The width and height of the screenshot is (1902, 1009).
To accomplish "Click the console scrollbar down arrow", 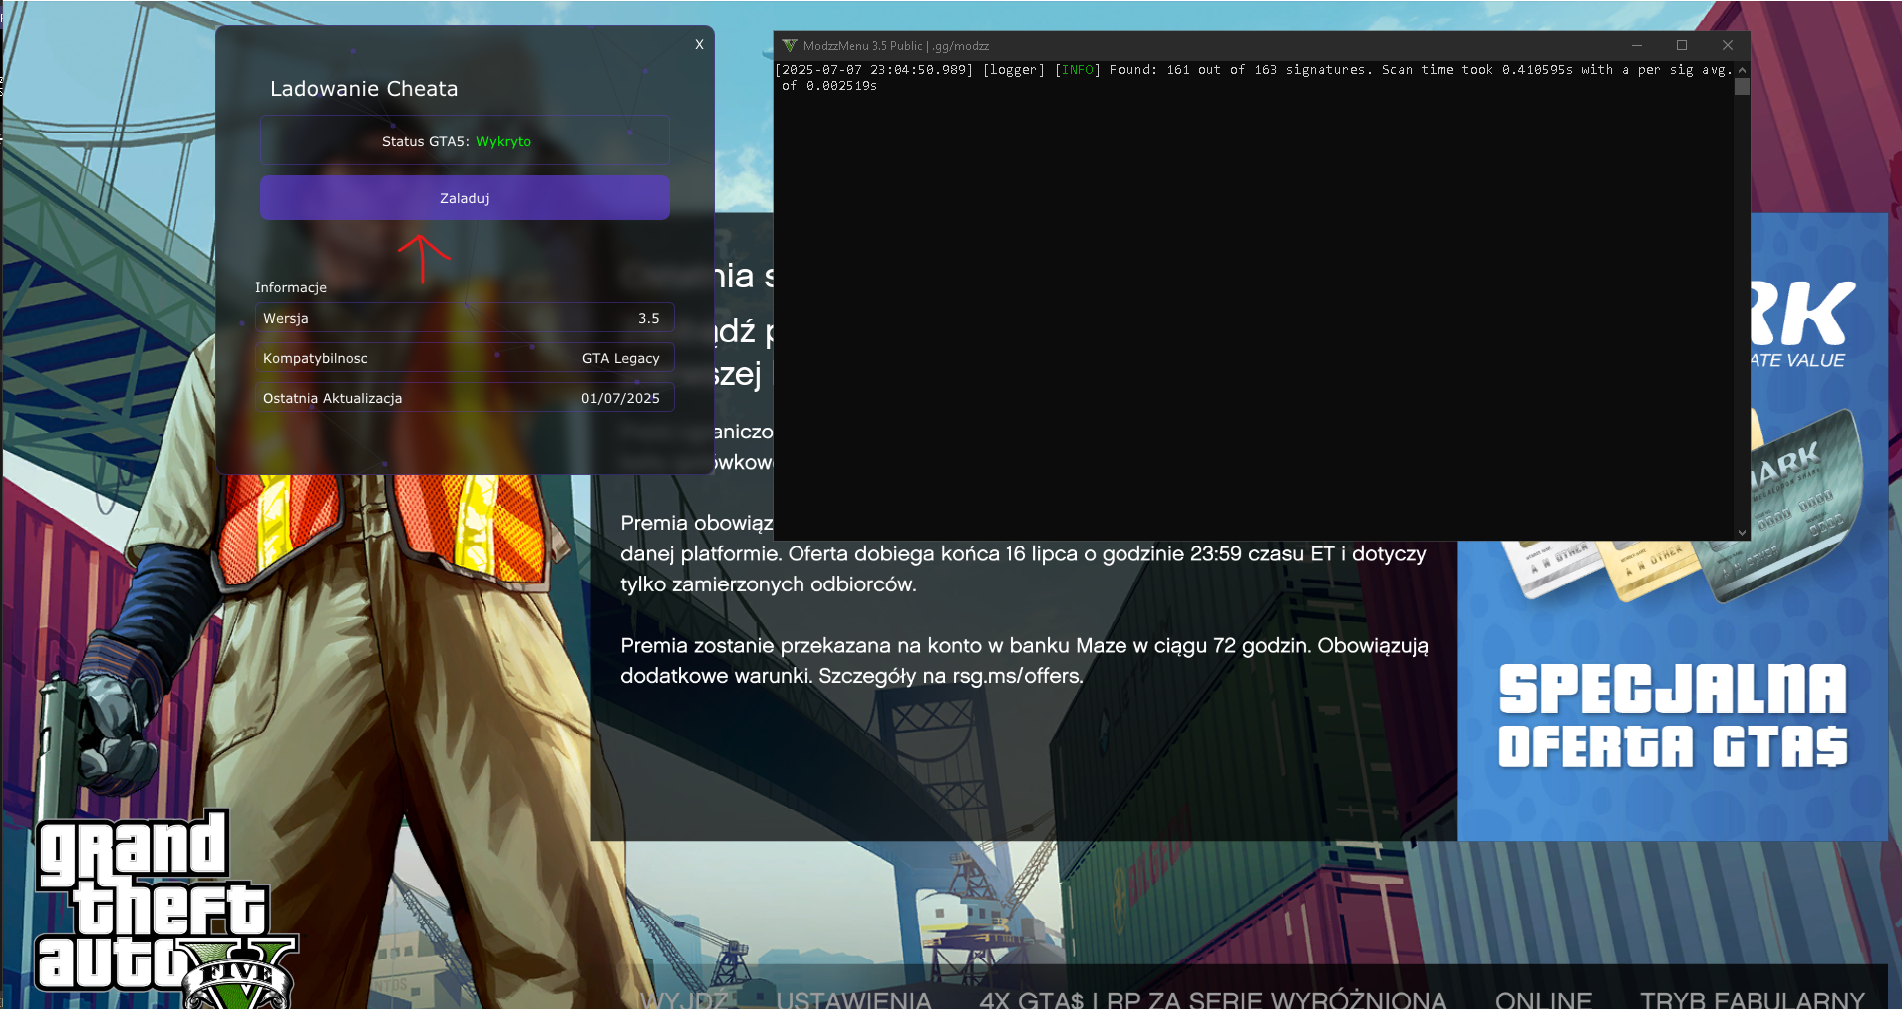I will (x=1742, y=533).
